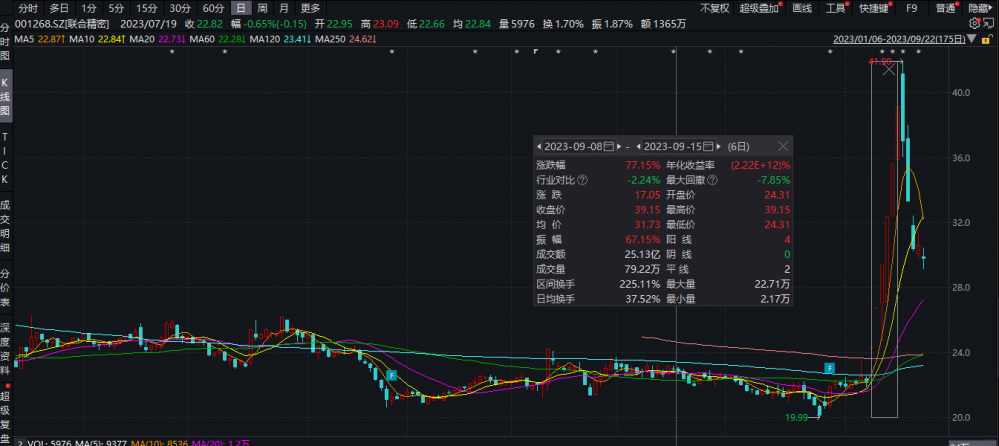
Task: Click the cyan F marker near the 2023 low
Action: pyautogui.click(x=391, y=375)
